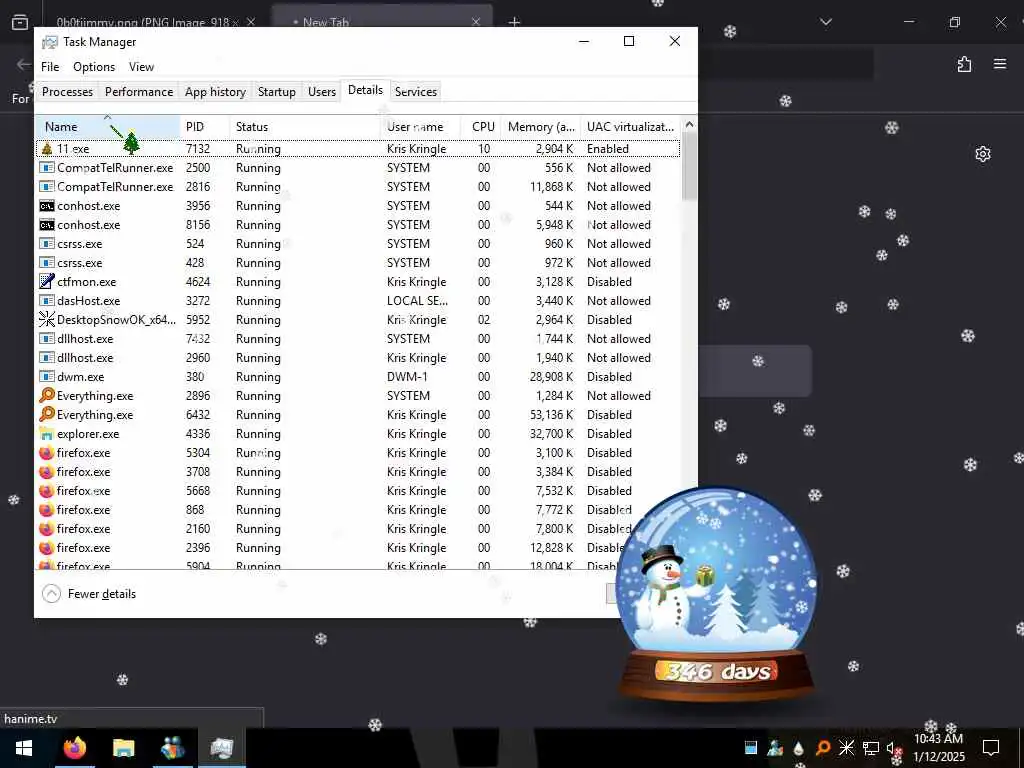Open Firefox list all tabs chevron
The image size is (1024, 768).
pos(825,22)
